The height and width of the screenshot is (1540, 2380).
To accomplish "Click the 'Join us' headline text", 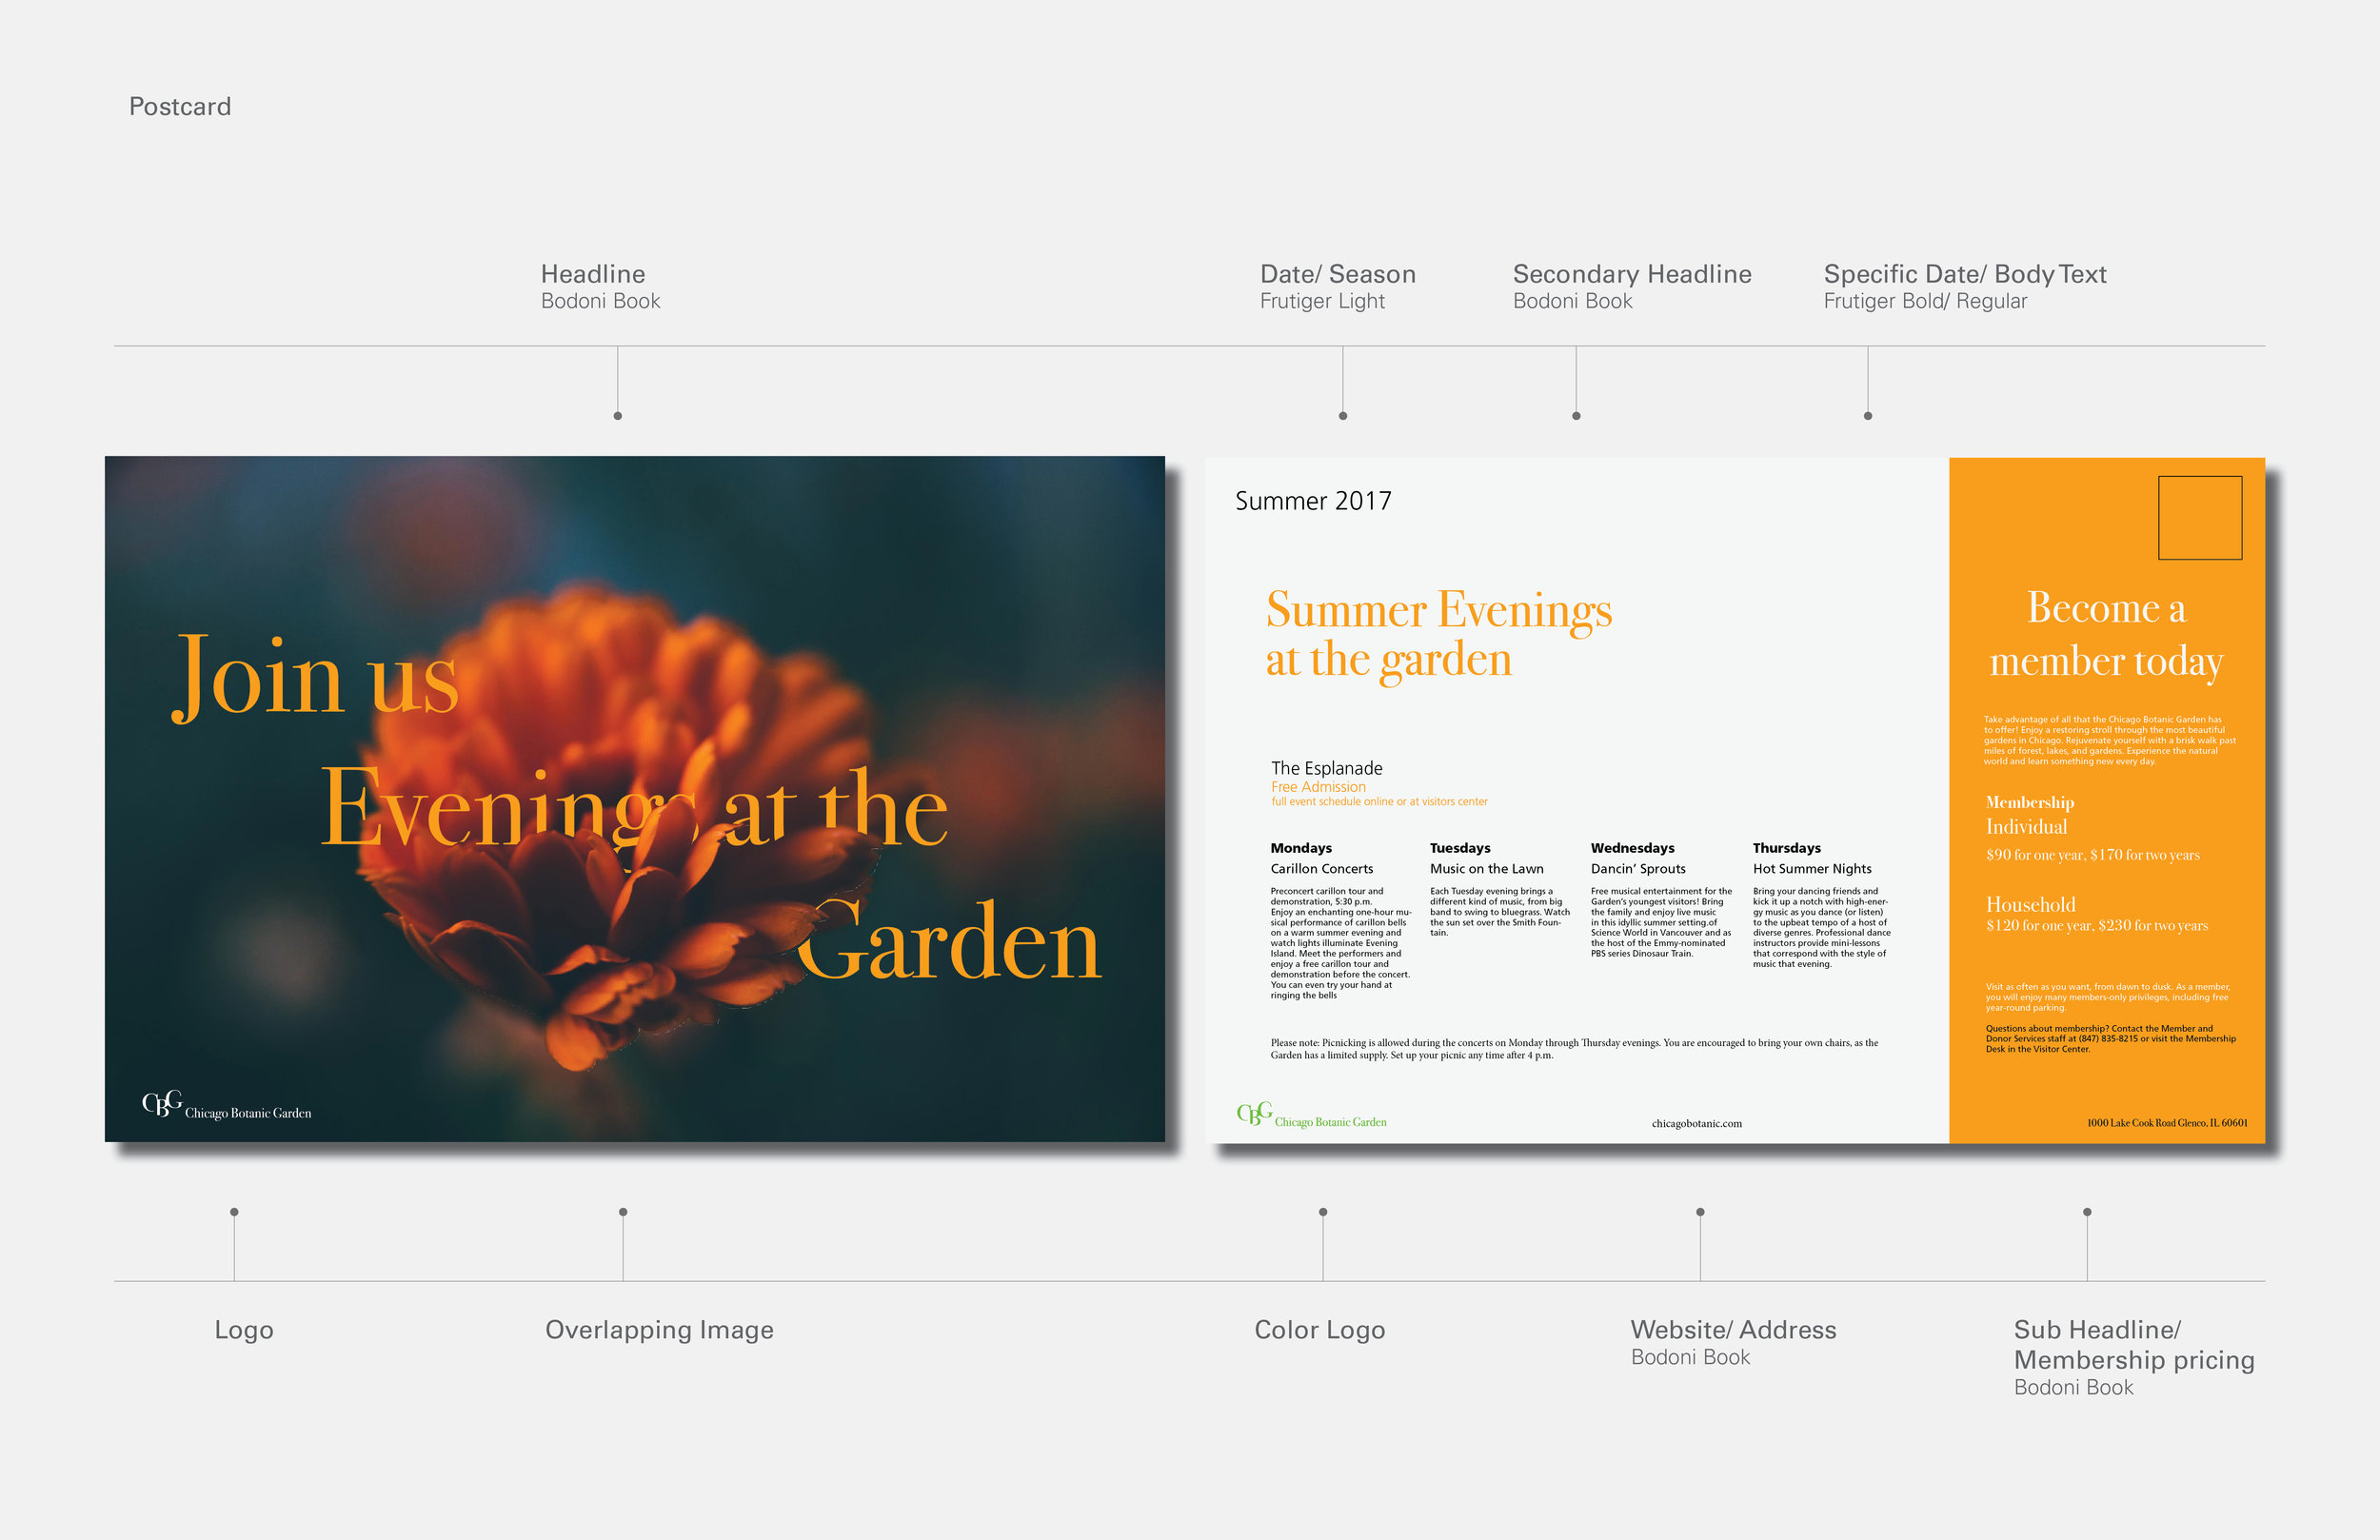I will tap(315, 678).
